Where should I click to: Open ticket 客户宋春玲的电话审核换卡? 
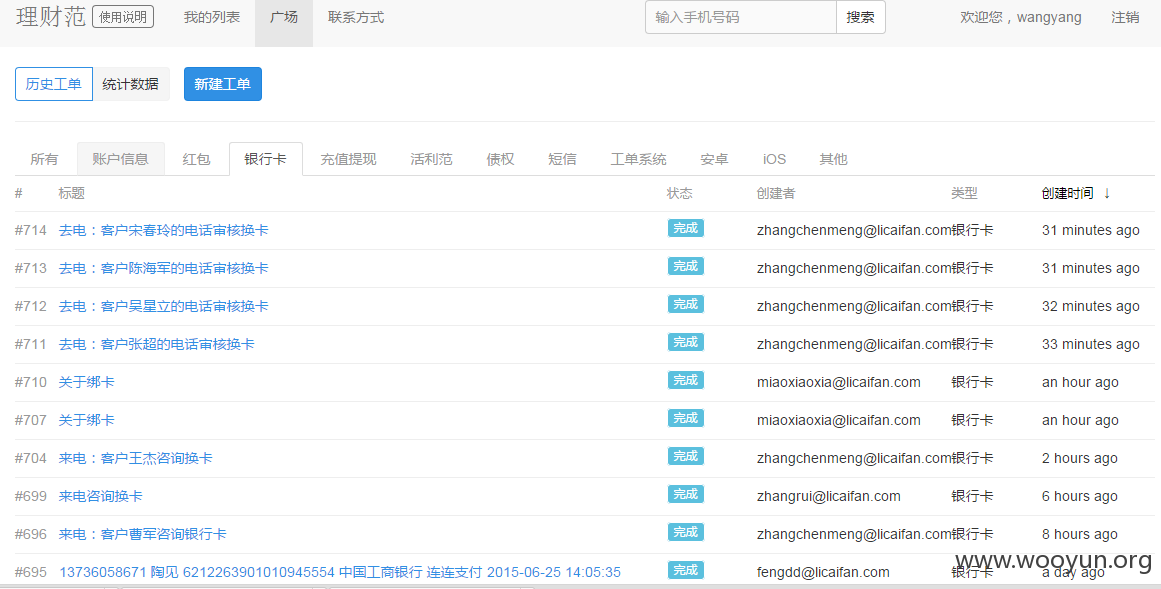pos(164,230)
